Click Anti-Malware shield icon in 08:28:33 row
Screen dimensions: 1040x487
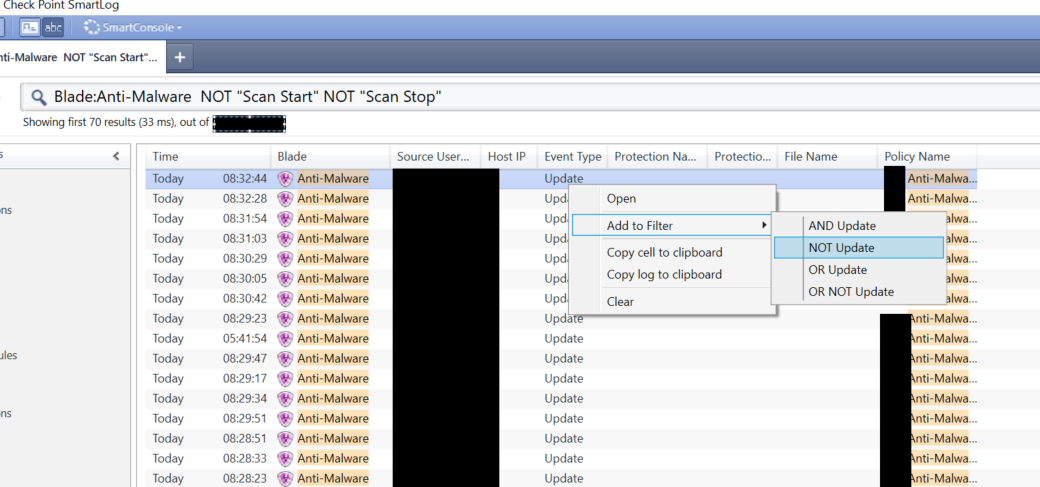point(285,458)
